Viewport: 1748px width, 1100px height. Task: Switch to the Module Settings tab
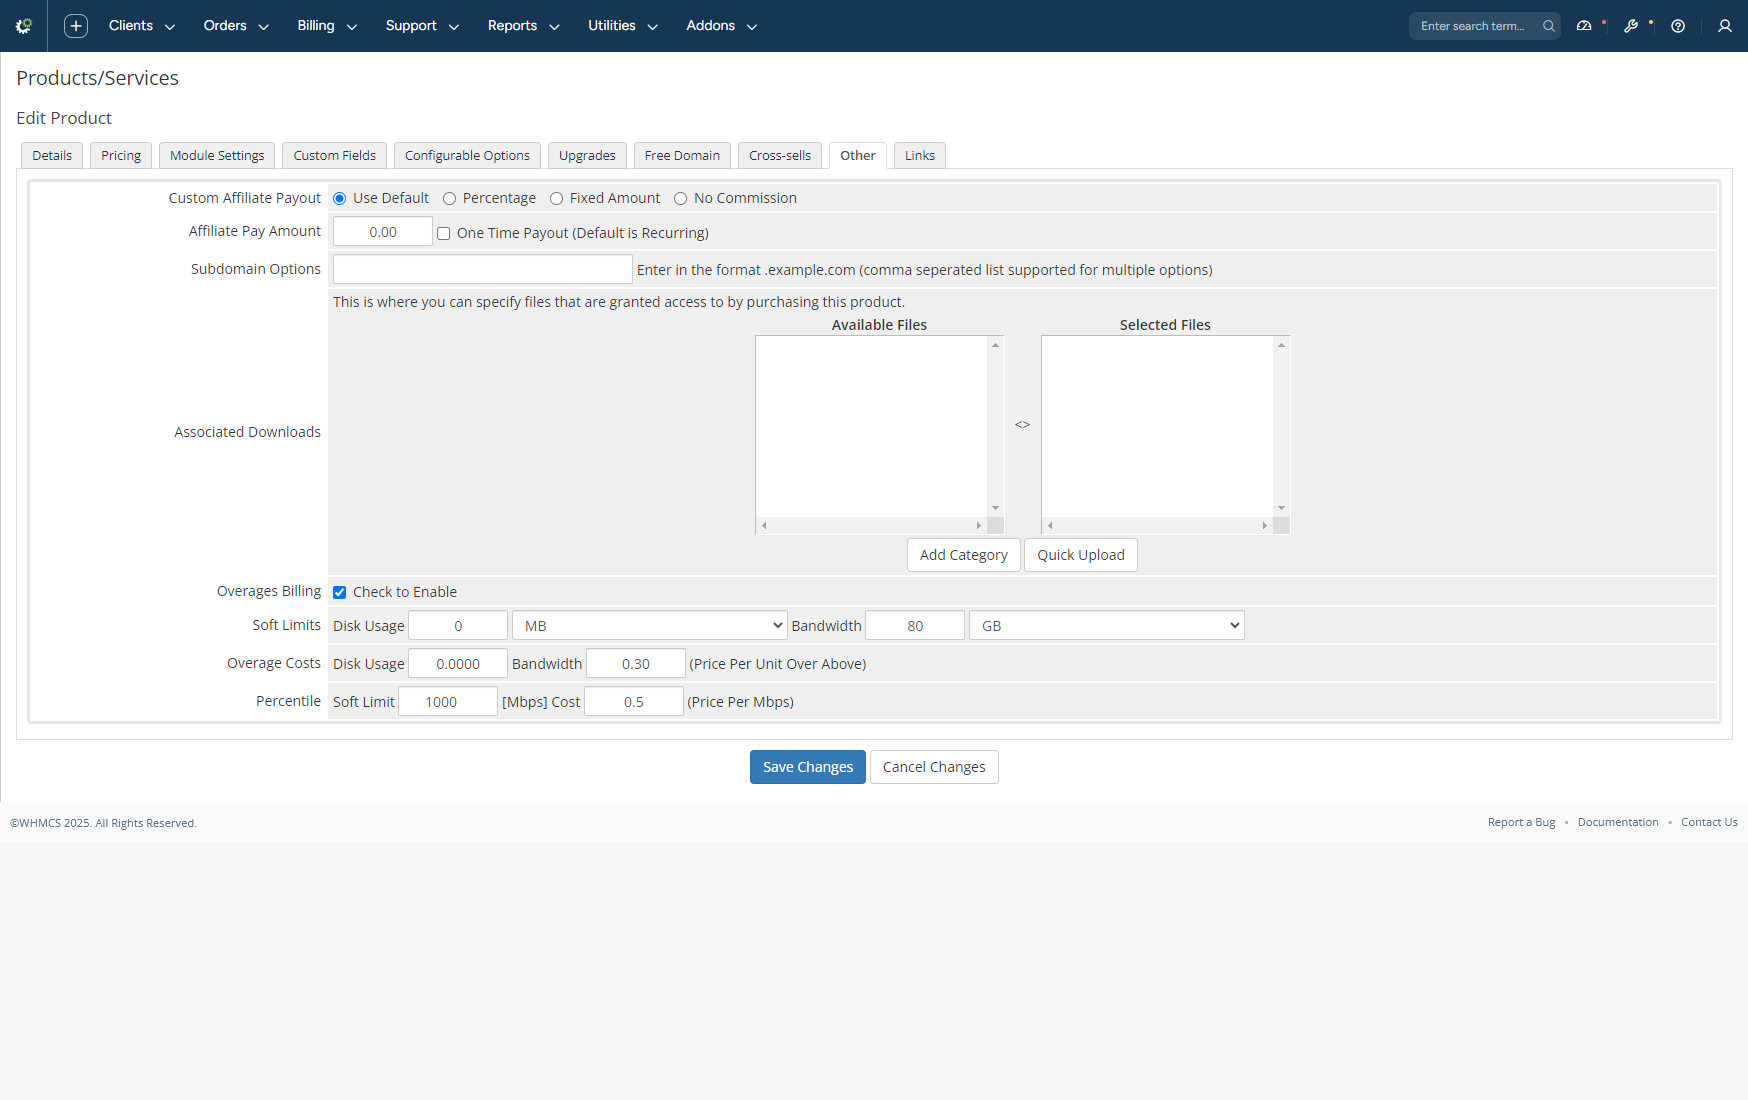tap(217, 155)
